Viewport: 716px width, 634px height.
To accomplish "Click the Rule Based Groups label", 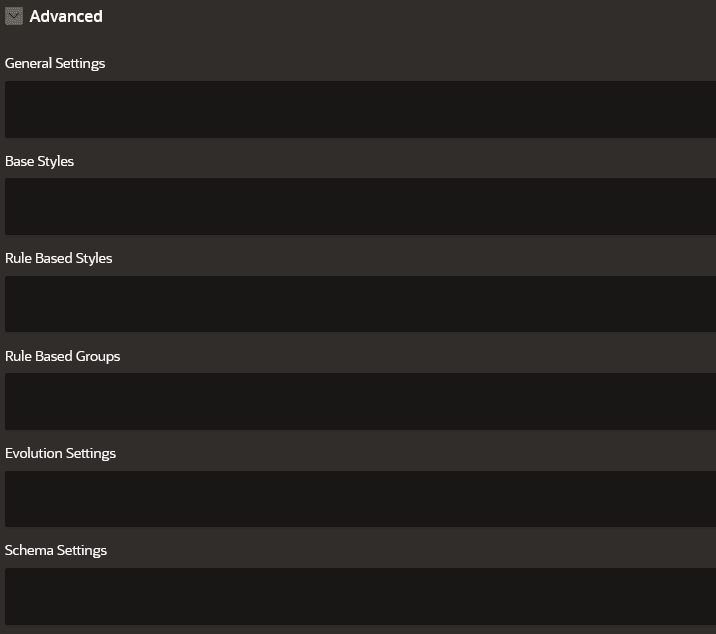I will click(x=63, y=356).
